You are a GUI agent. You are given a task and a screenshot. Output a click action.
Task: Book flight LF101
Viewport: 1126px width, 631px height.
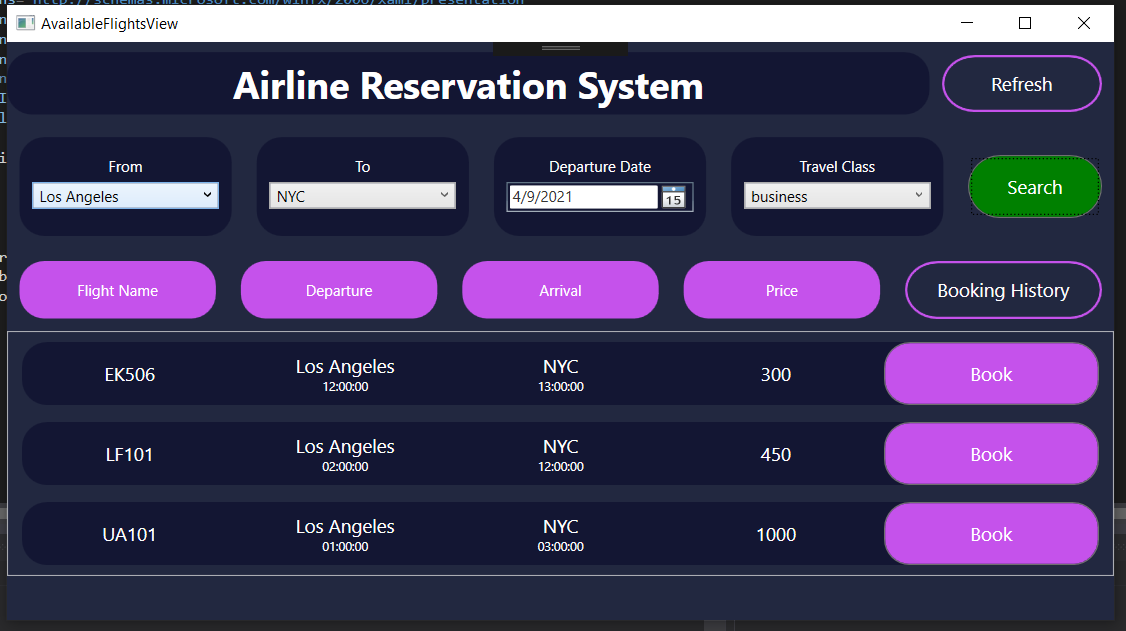[x=990, y=453]
